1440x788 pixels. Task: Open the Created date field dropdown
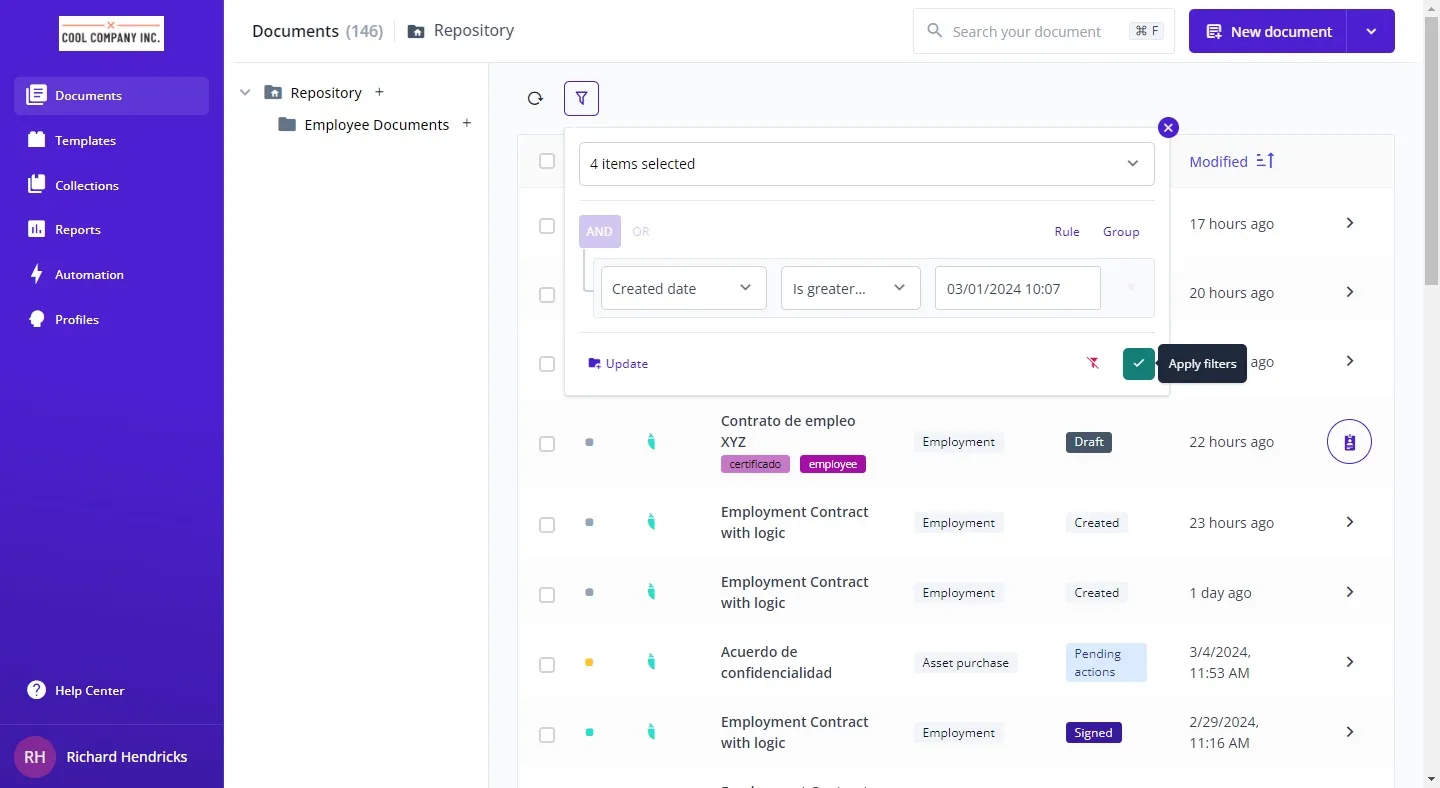pyautogui.click(x=683, y=288)
